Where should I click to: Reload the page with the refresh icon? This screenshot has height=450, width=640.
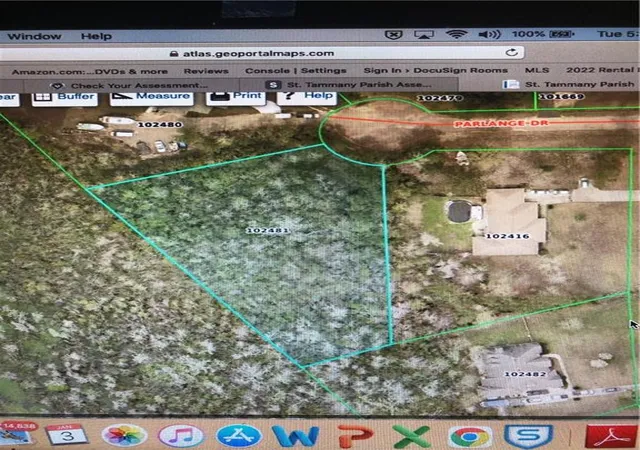pos(511,52)
